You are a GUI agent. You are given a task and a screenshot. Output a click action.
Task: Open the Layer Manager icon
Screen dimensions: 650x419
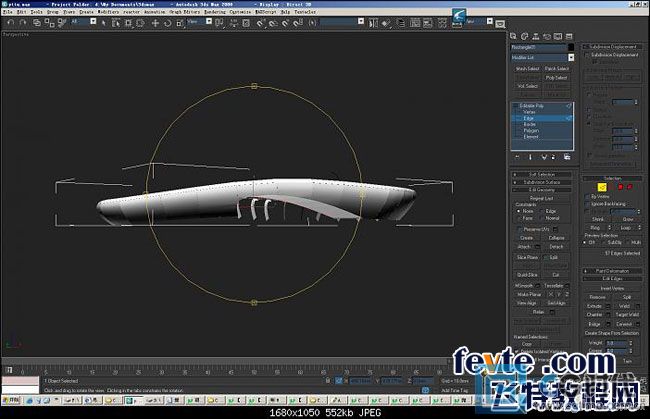coord(401,23)
